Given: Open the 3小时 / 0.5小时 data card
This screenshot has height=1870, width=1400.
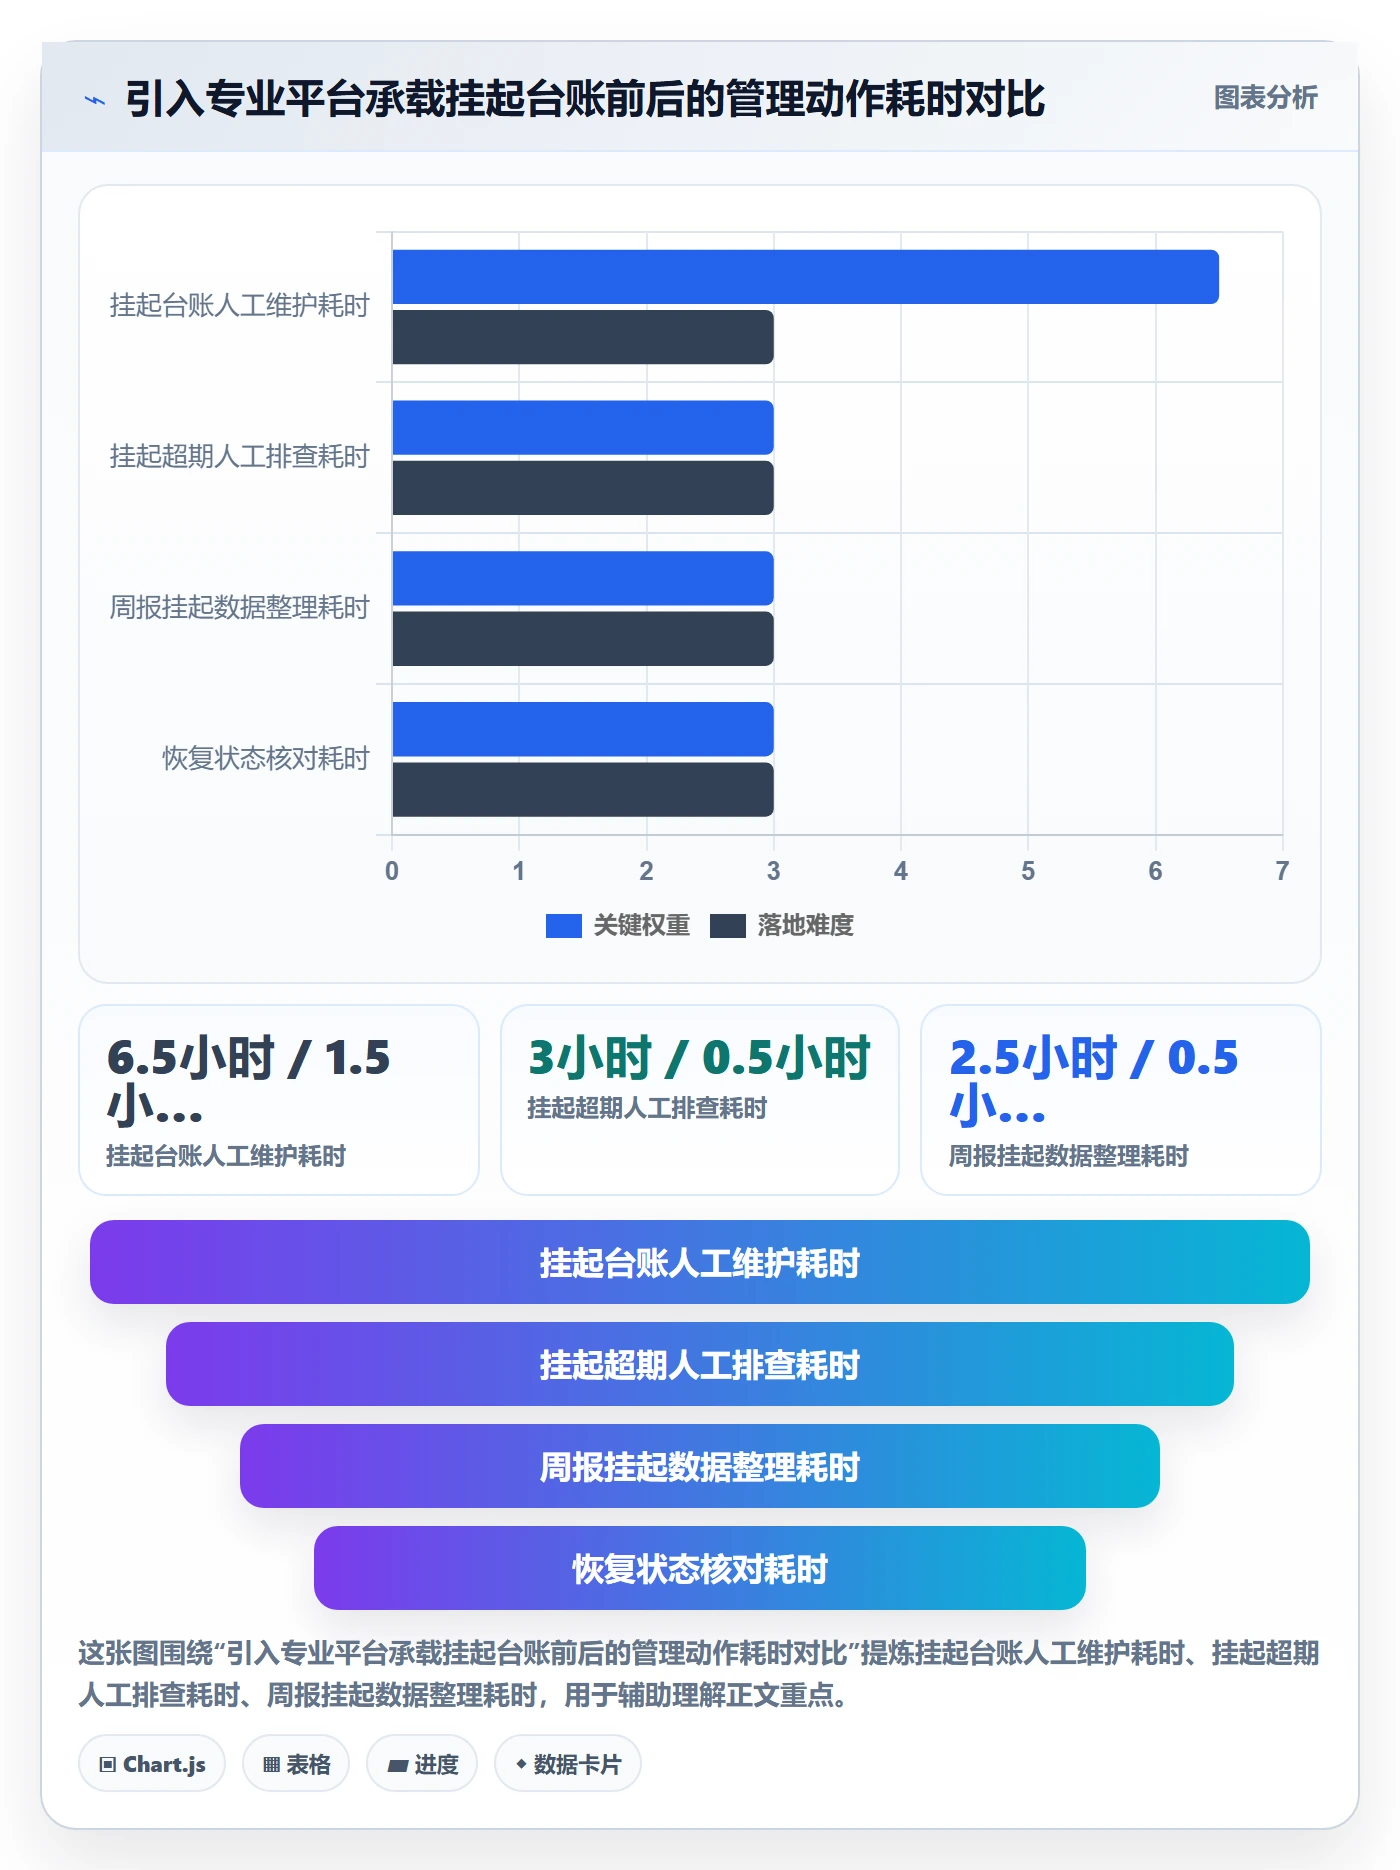Looking at the screenshot, I should 700,1100.
